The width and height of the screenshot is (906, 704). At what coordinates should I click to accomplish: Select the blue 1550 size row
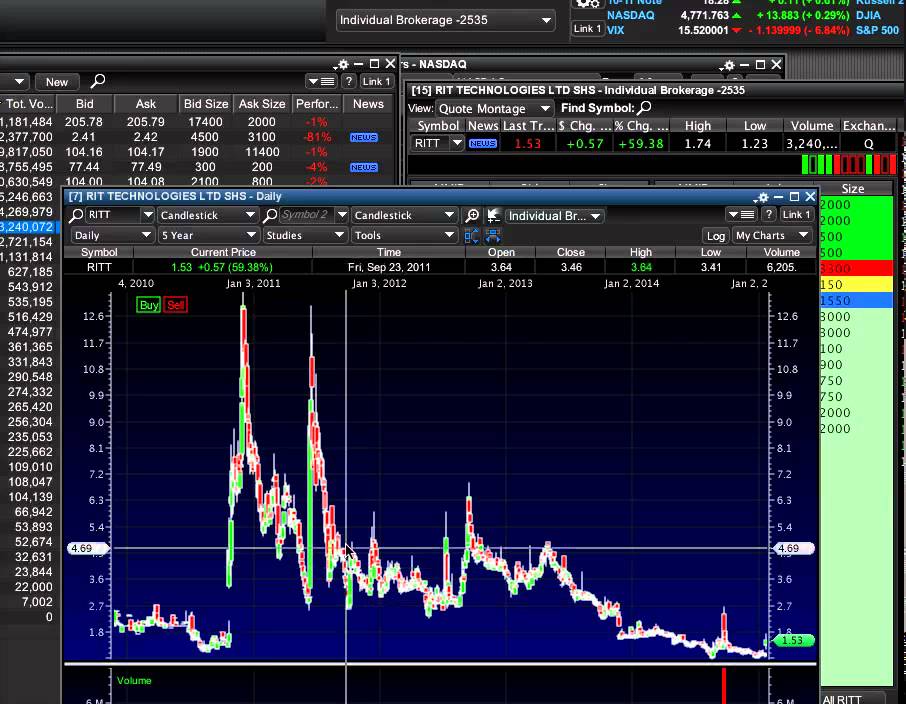[x=856, y=301]
